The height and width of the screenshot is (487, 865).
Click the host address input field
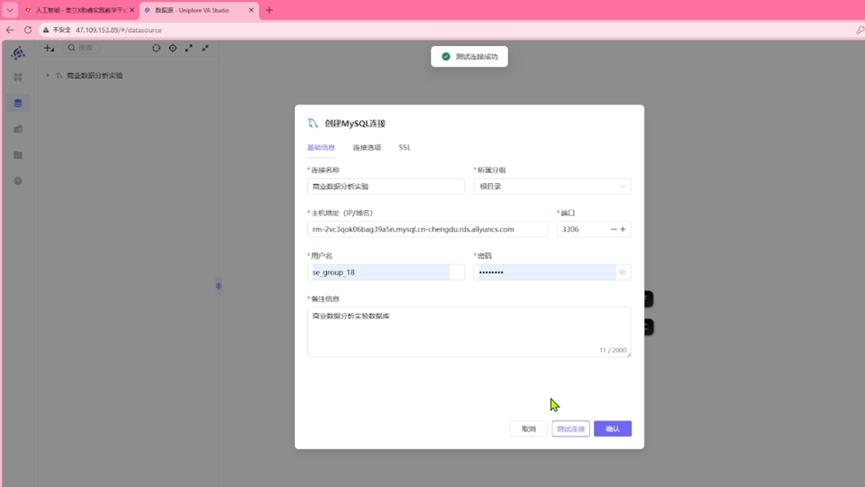tap(428, 229)
